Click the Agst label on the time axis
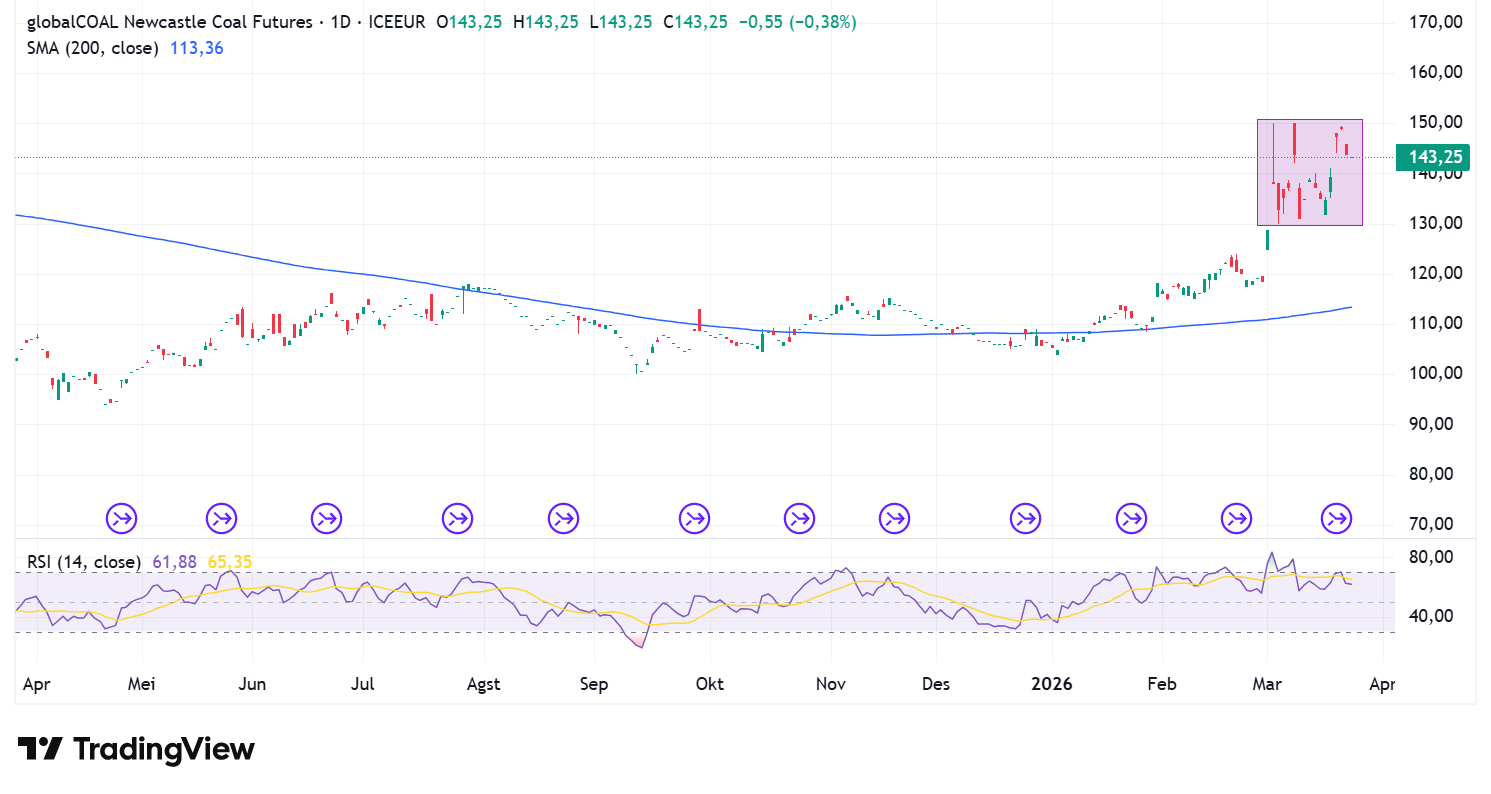The width and height of the screenshot is (1491, 794). click(483, 685)
